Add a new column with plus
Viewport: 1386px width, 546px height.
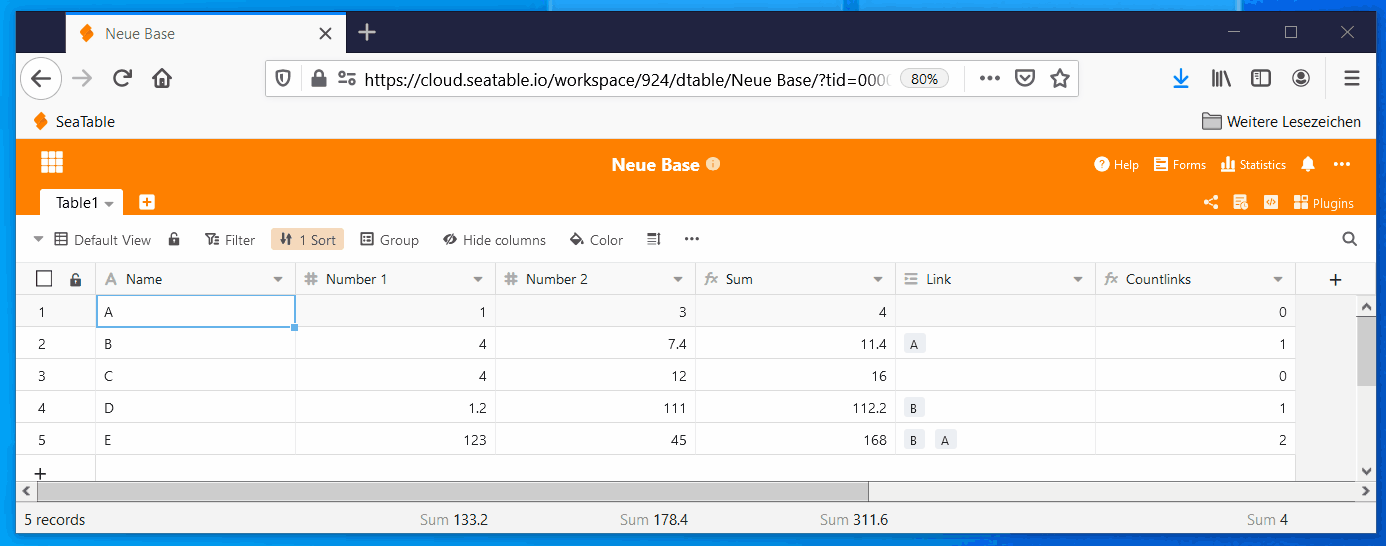1335,280
